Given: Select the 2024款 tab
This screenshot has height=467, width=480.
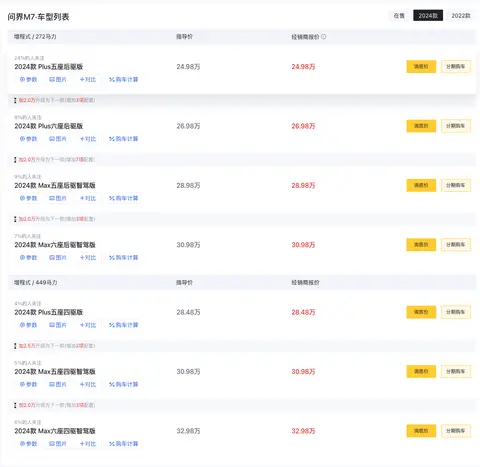Looking at the screenshot, I should [x=428, y=16].
